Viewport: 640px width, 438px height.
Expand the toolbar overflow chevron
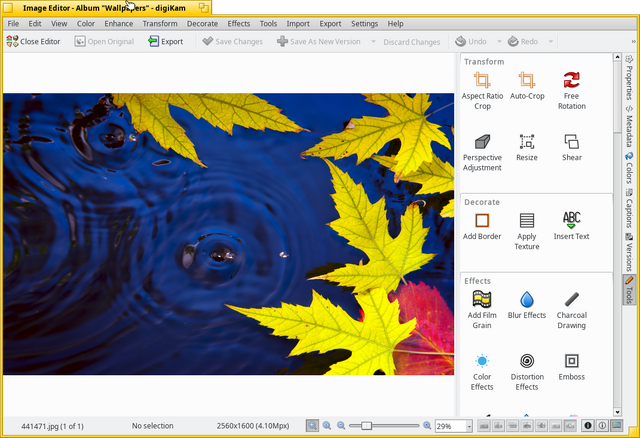click(x=633, y=41)
